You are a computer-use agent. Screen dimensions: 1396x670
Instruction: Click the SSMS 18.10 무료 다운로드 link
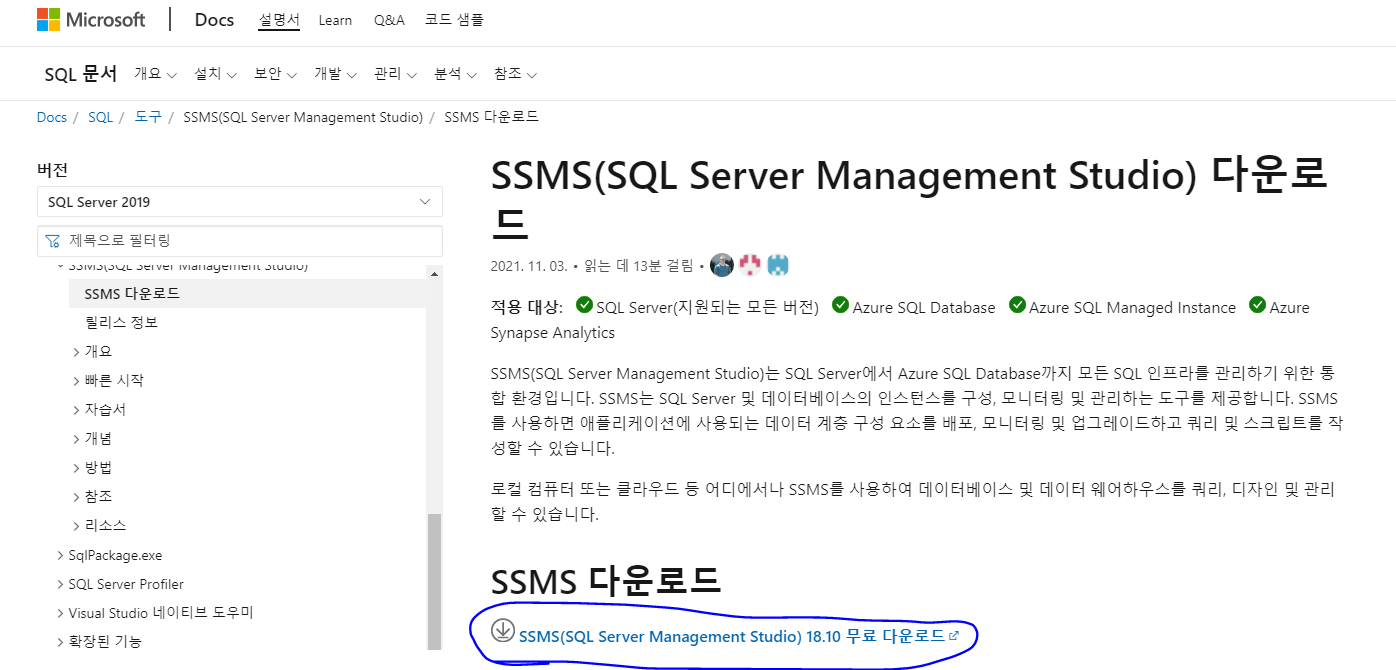(739, 636)
